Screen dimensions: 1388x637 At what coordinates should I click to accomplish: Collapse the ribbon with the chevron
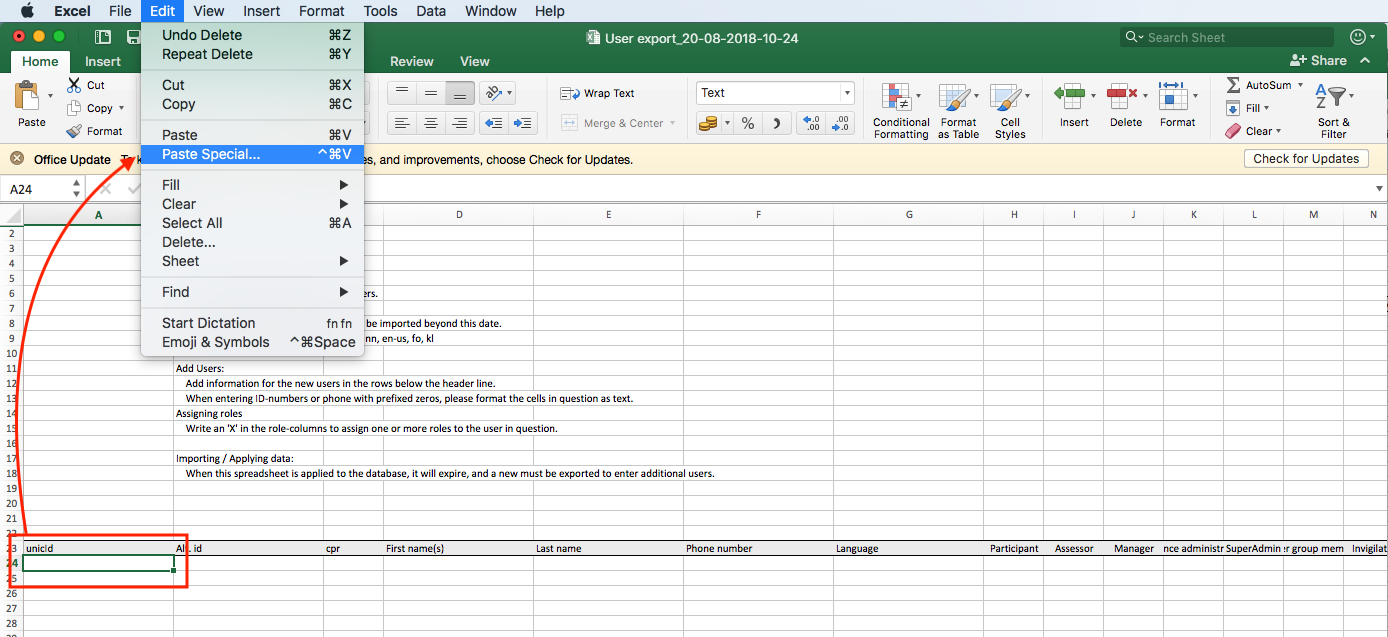pyautogui.click(x=1366, y=60)
